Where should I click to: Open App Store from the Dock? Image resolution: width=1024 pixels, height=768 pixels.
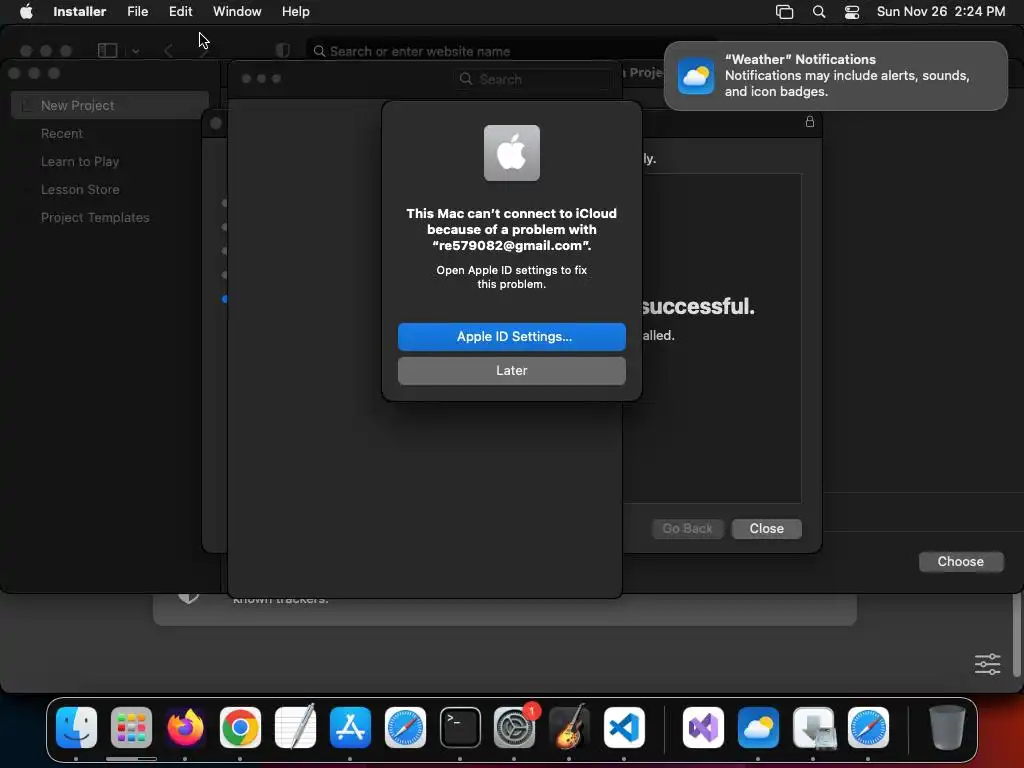click(x=351, y=727)
